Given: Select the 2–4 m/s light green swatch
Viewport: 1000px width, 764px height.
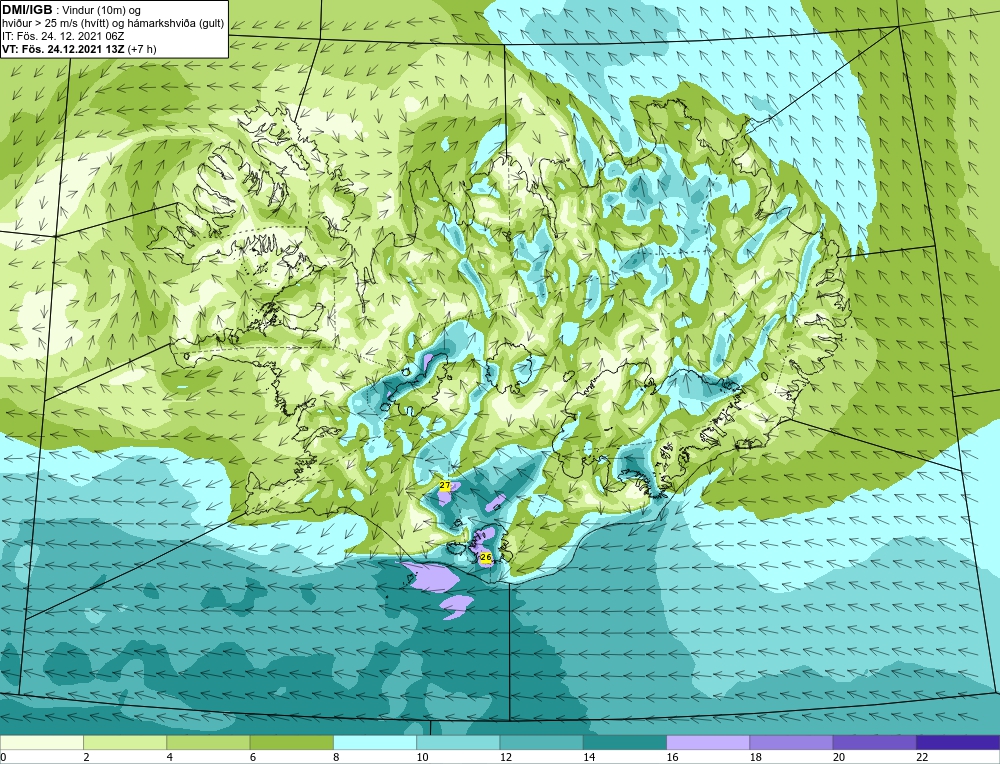Looking at the screenshot, I should tap(125, 742).
